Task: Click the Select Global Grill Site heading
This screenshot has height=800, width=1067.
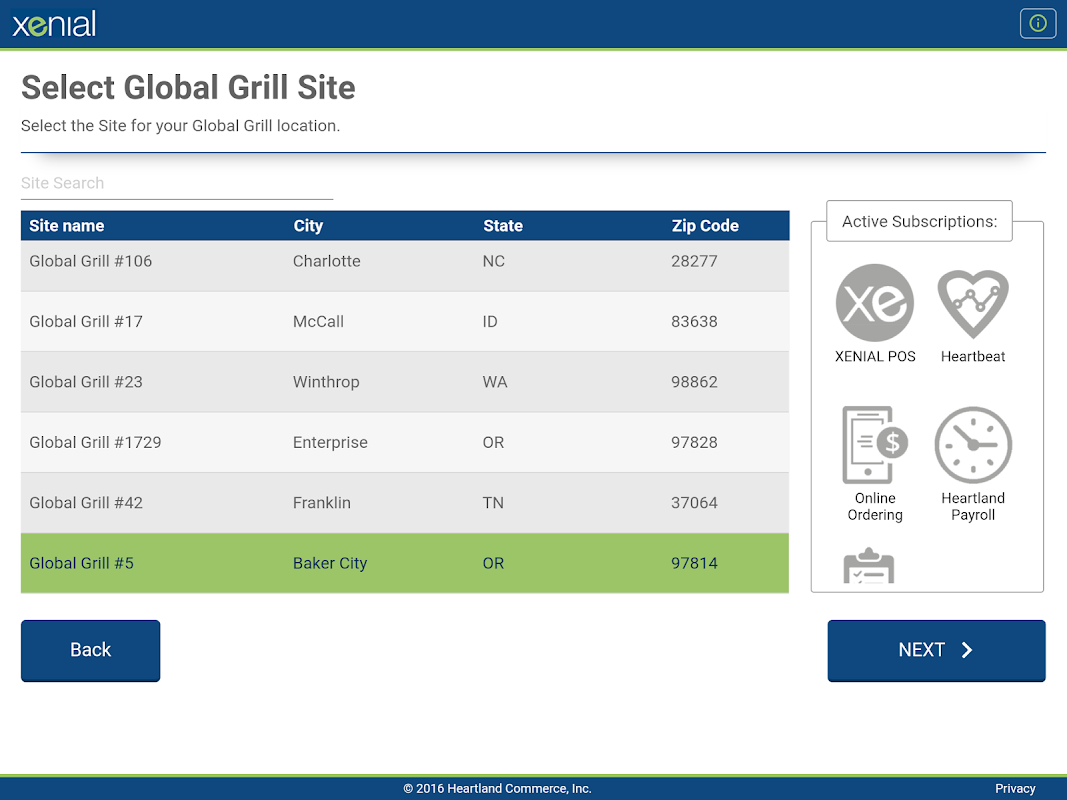Action: click(188, 88)
